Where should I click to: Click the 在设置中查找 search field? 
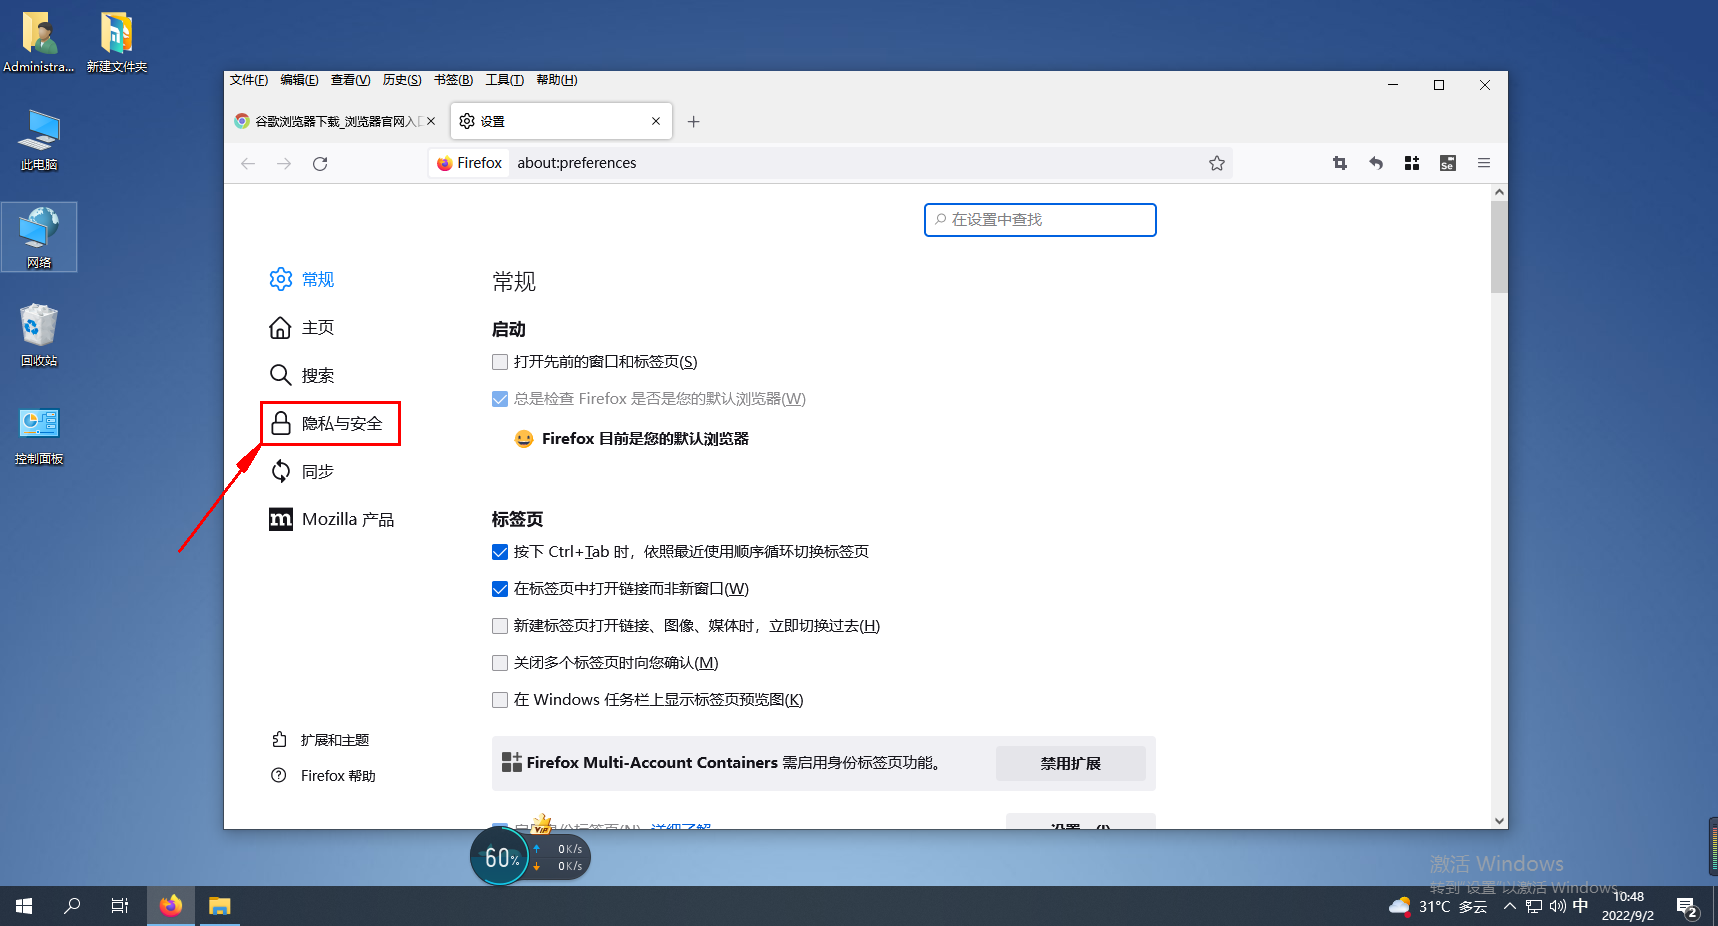pos(1040,220)
